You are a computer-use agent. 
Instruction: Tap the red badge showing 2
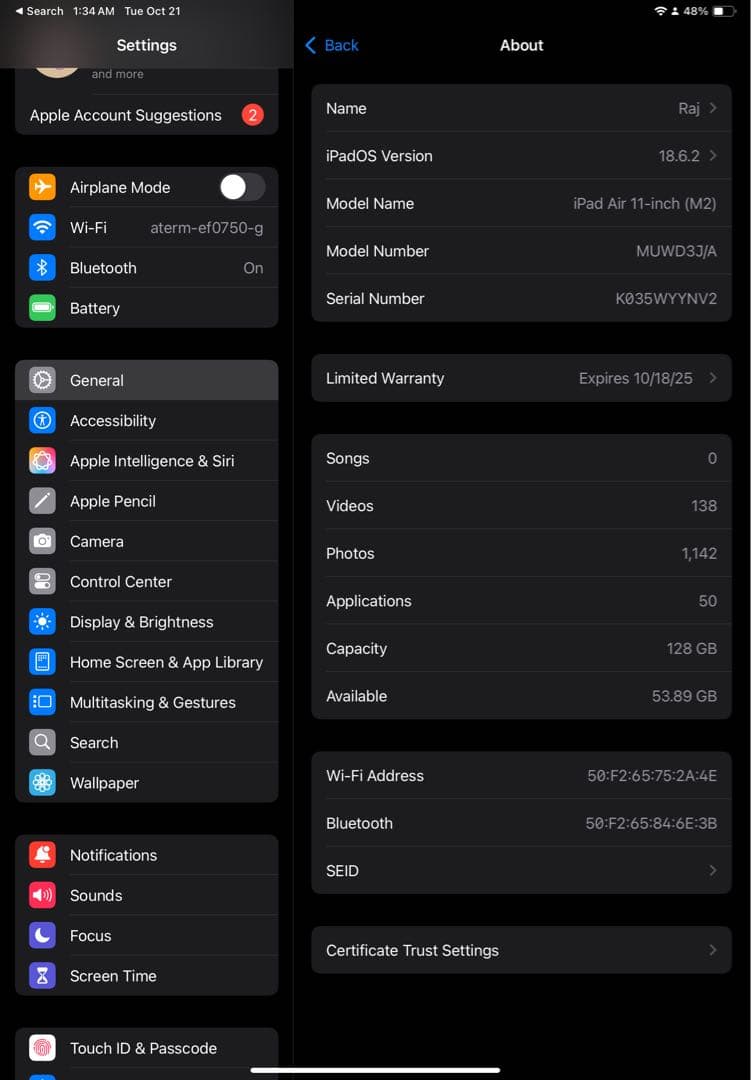click(x=253, y=115)
